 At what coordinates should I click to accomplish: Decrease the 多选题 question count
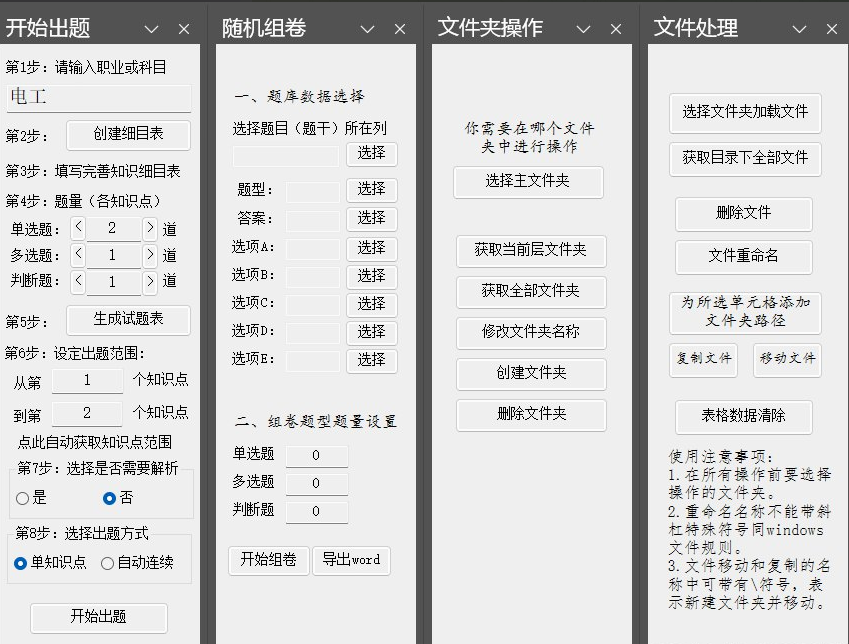[x=80, y=254]
